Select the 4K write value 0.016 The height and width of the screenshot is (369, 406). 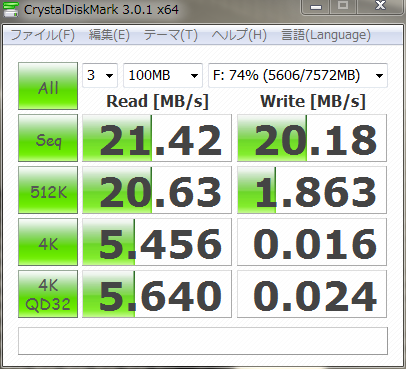pyautogui.click(x=312, y=242)
